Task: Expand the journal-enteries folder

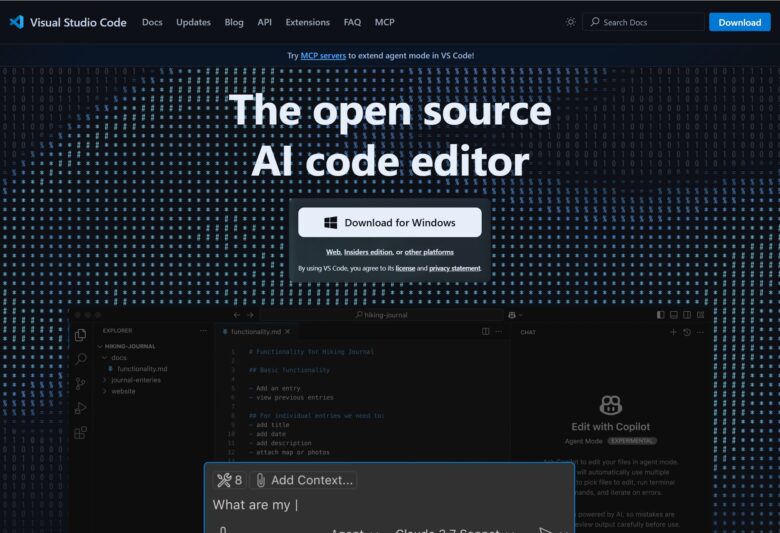Action: click(104, 380)
